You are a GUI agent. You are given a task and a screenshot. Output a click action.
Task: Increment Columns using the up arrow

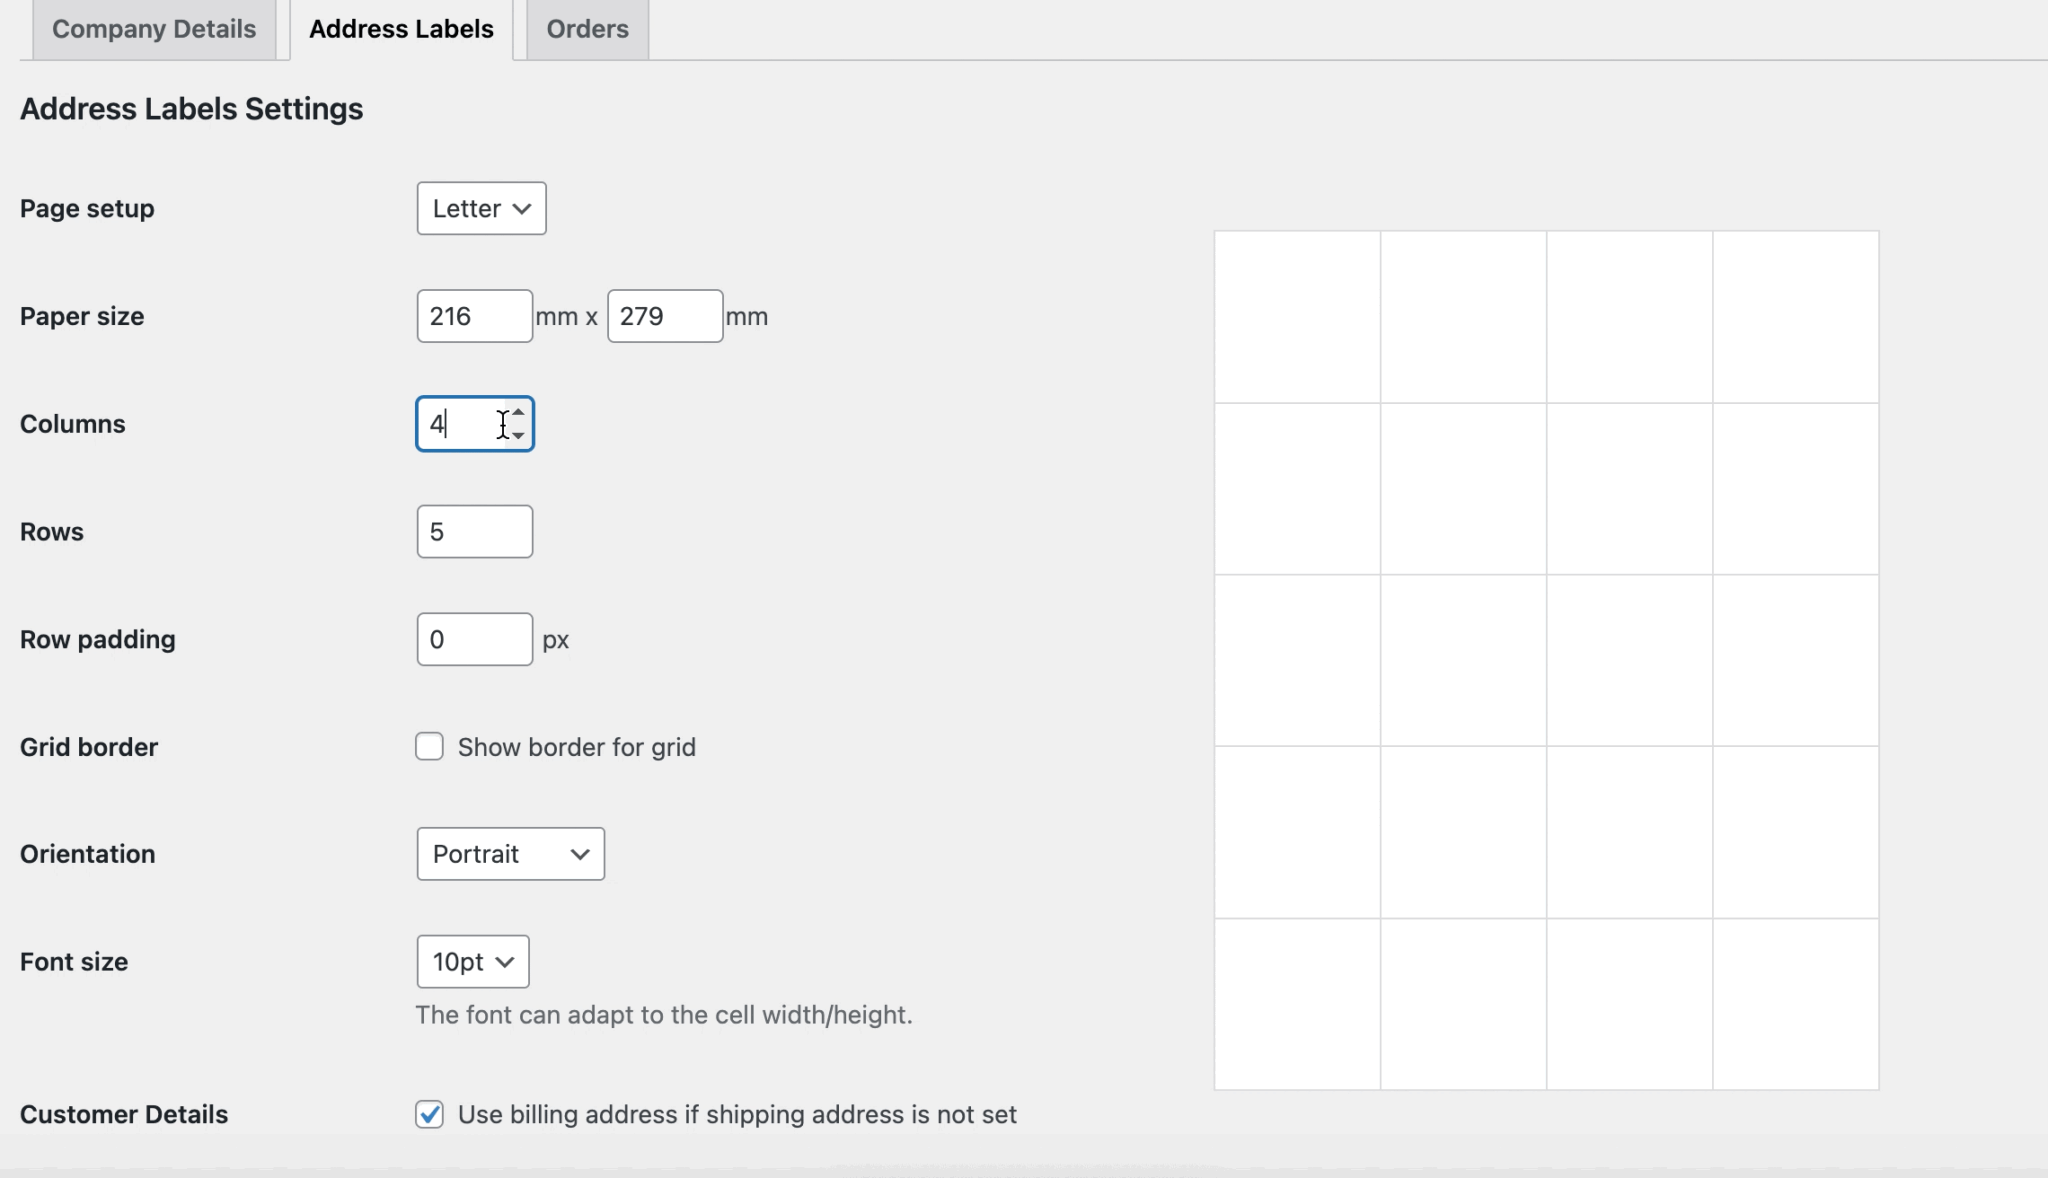click(518, 414)
